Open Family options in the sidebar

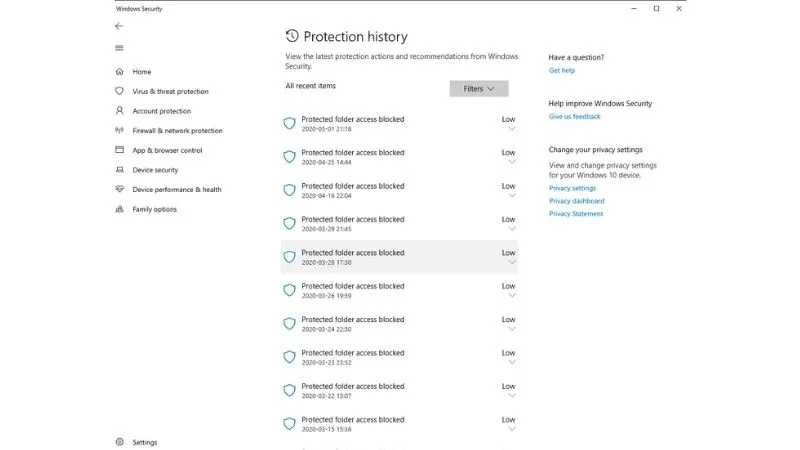point(155,209)
